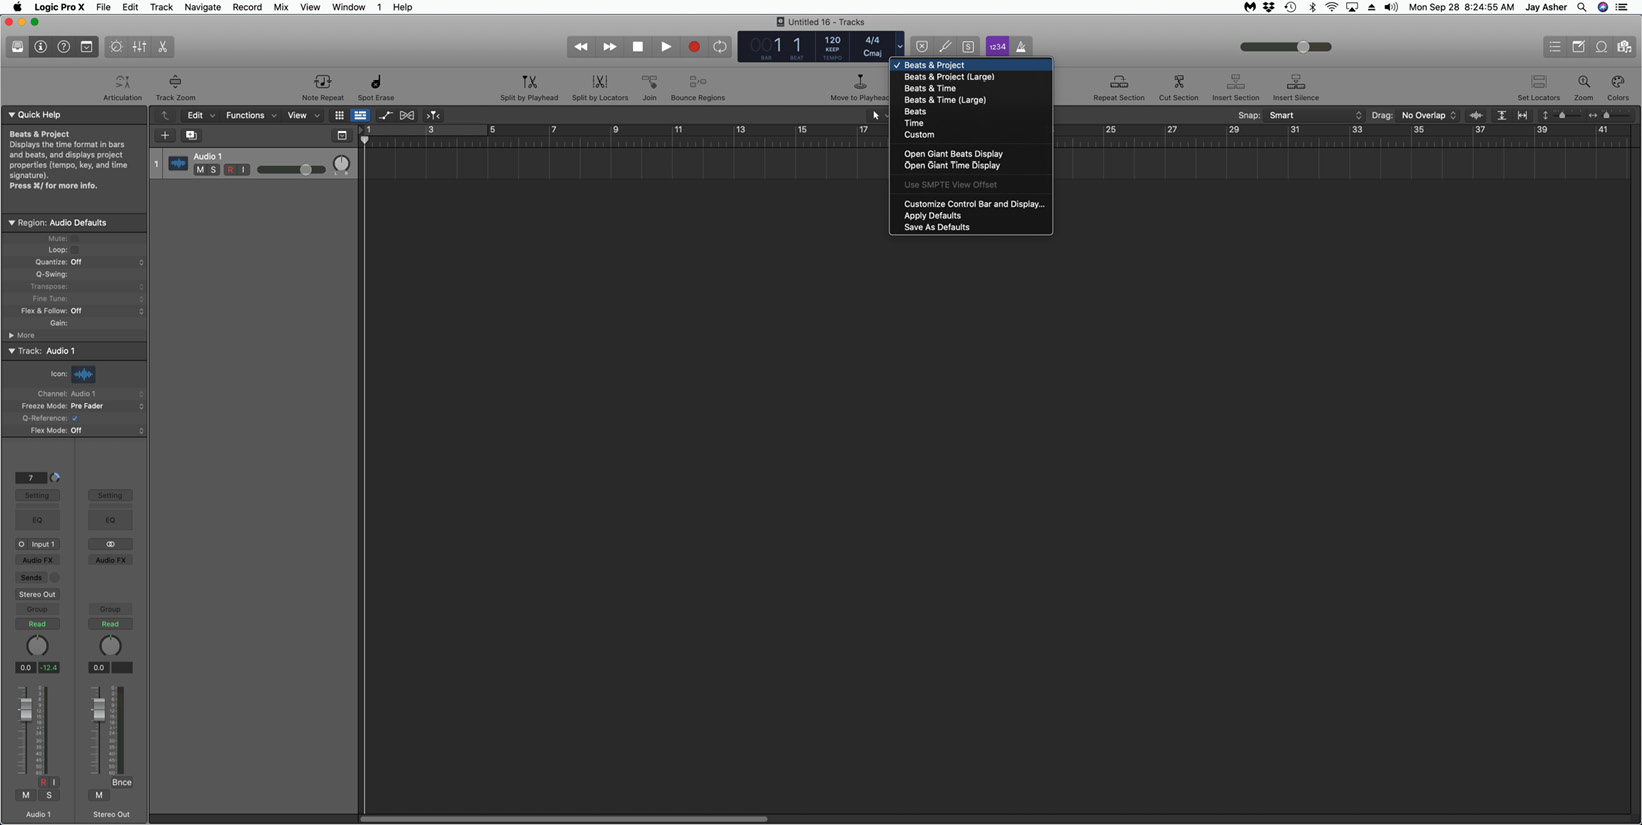Click the Insert Silence icon
The height and width of the screenshot is (825, 1642).
point(1296,82)
